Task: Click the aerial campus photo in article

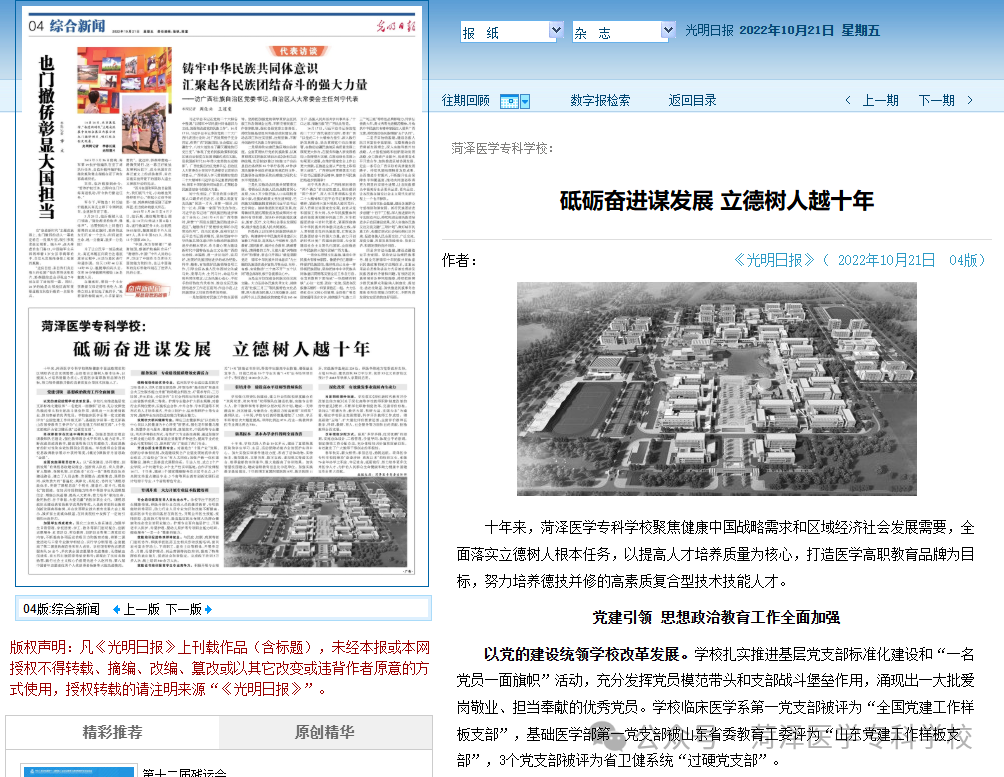Action: pyautogui.click(x=716, y=388)
